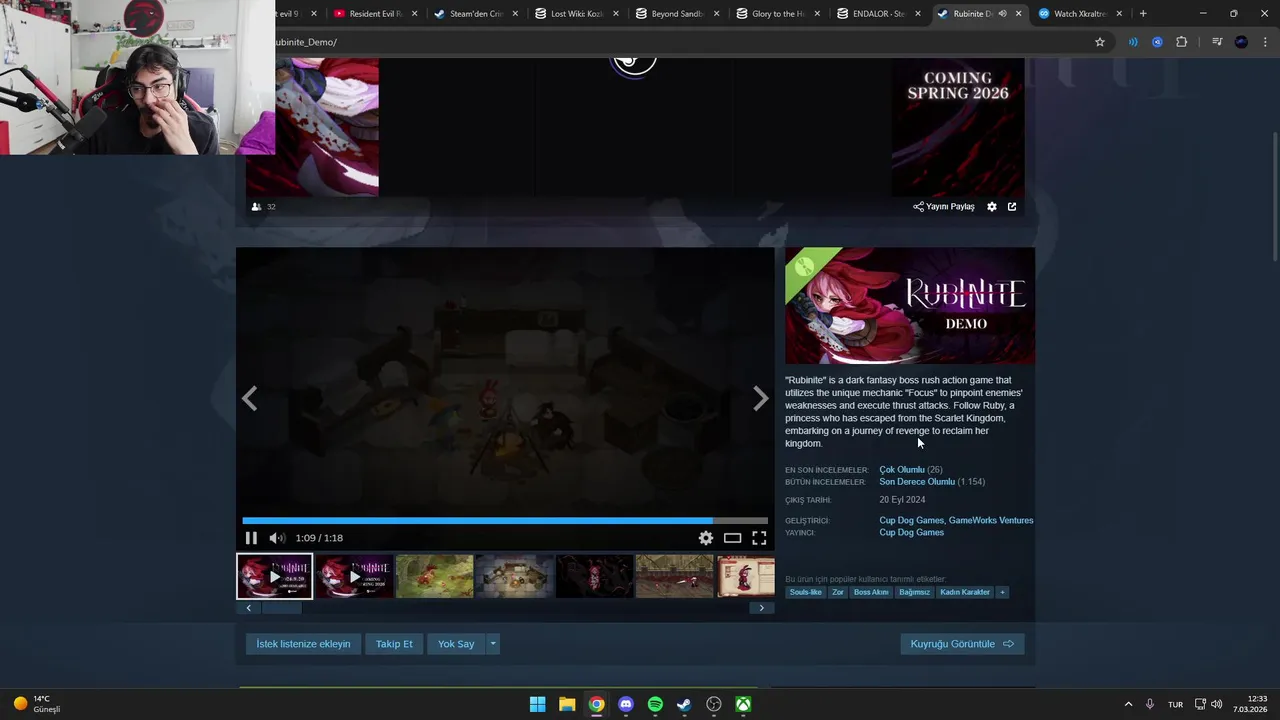Click broadcast viewer count icon
This screenshot has height=720, width=1280.
(256, 207)
